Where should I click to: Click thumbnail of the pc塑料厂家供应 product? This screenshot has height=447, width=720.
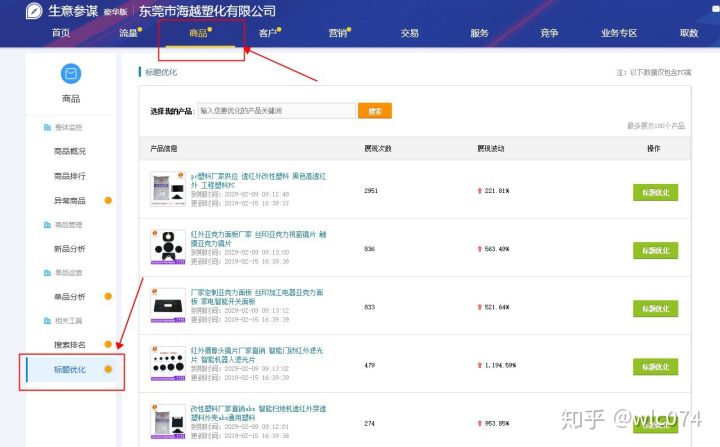click(x=168, y=189)
